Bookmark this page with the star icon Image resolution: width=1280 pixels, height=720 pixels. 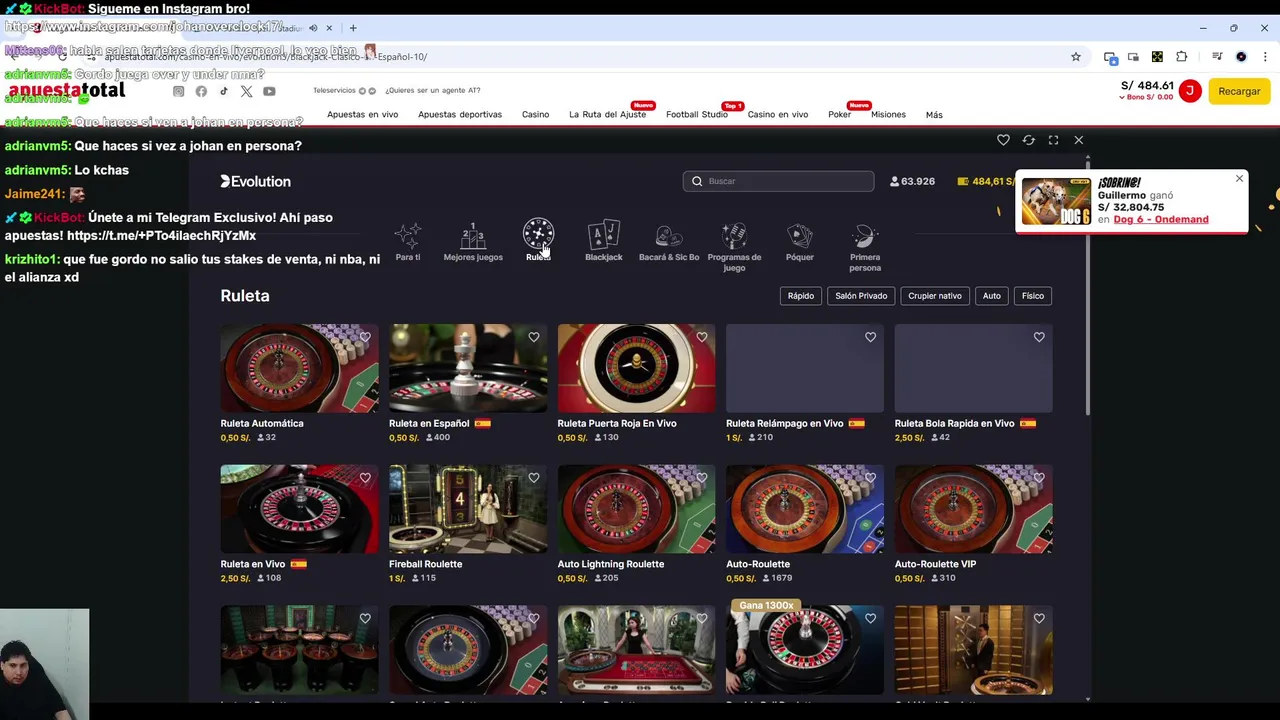point(1076,57)
